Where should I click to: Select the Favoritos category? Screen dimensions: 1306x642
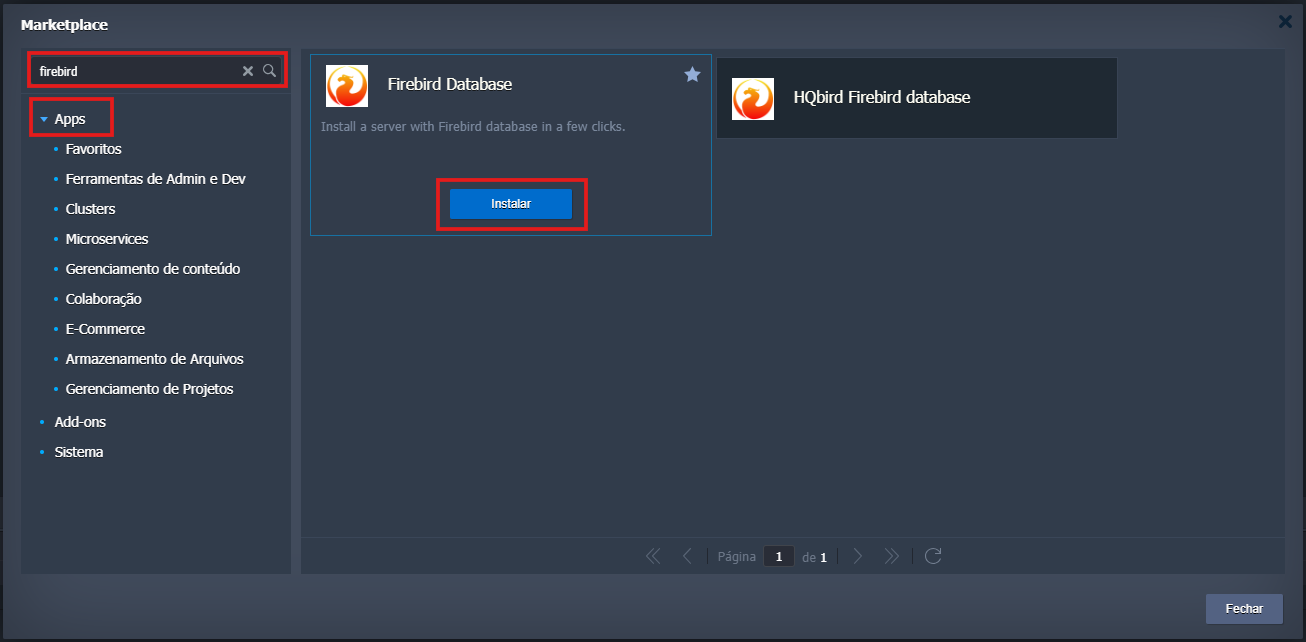tap(93, 149)
